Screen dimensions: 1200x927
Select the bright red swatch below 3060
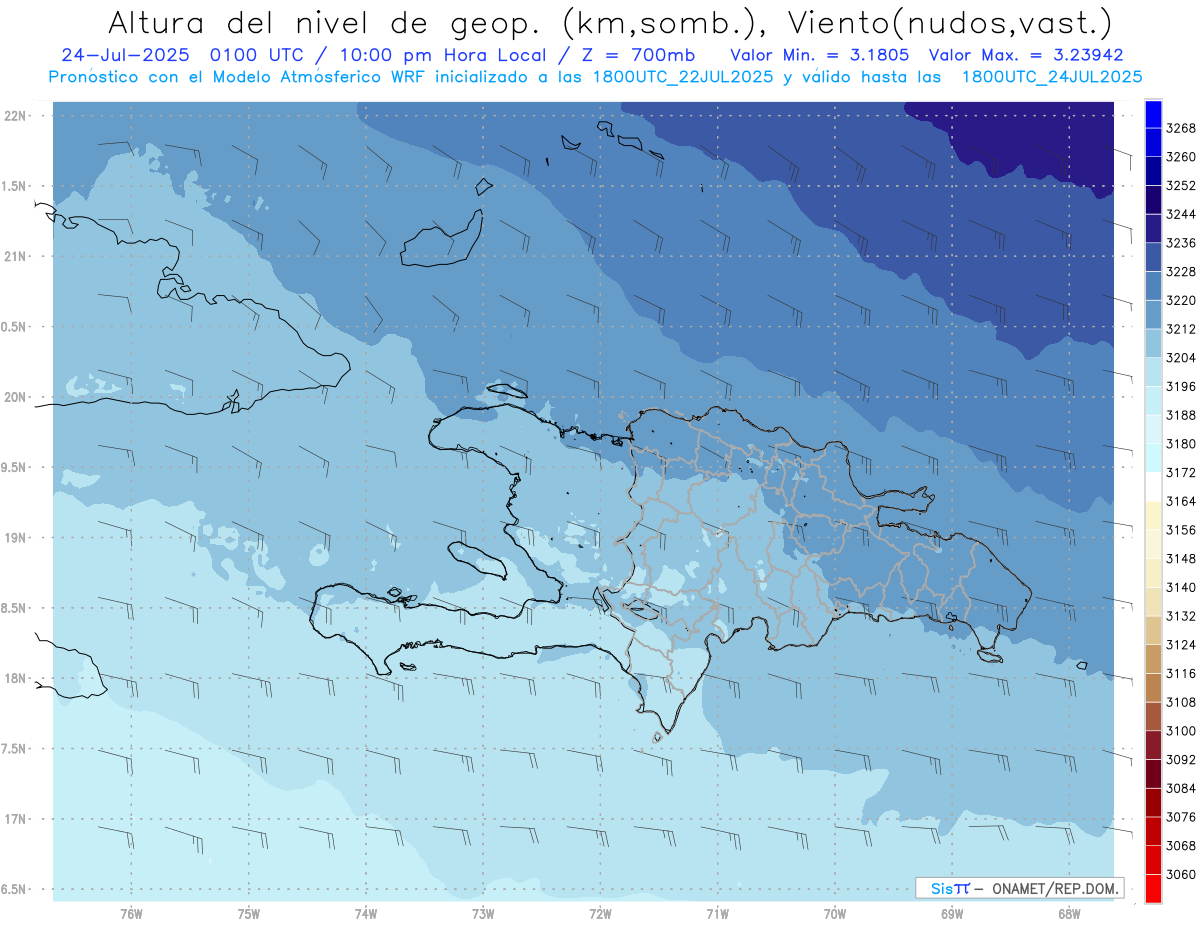click(x=1153, y=888)
